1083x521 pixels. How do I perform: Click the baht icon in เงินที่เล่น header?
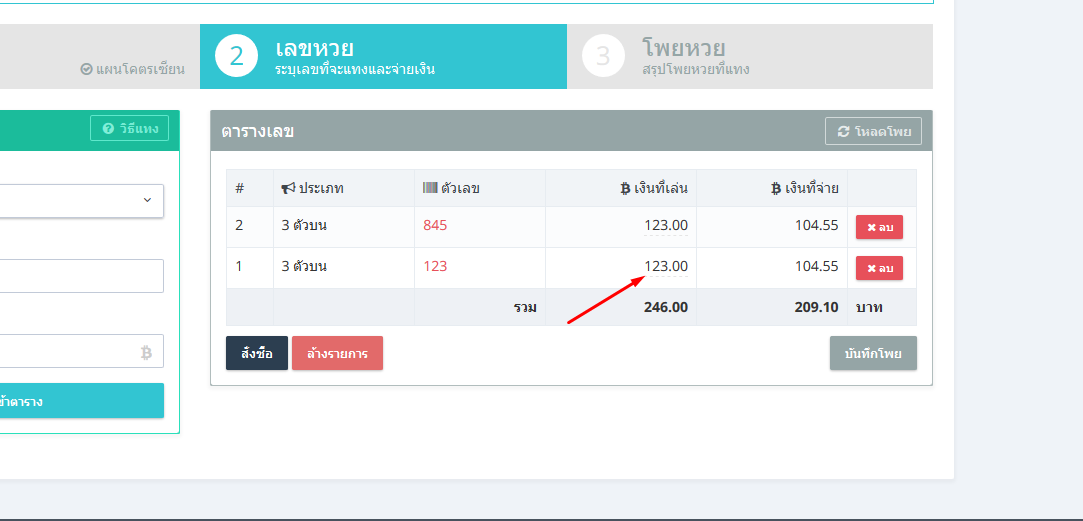click(625, 188)
